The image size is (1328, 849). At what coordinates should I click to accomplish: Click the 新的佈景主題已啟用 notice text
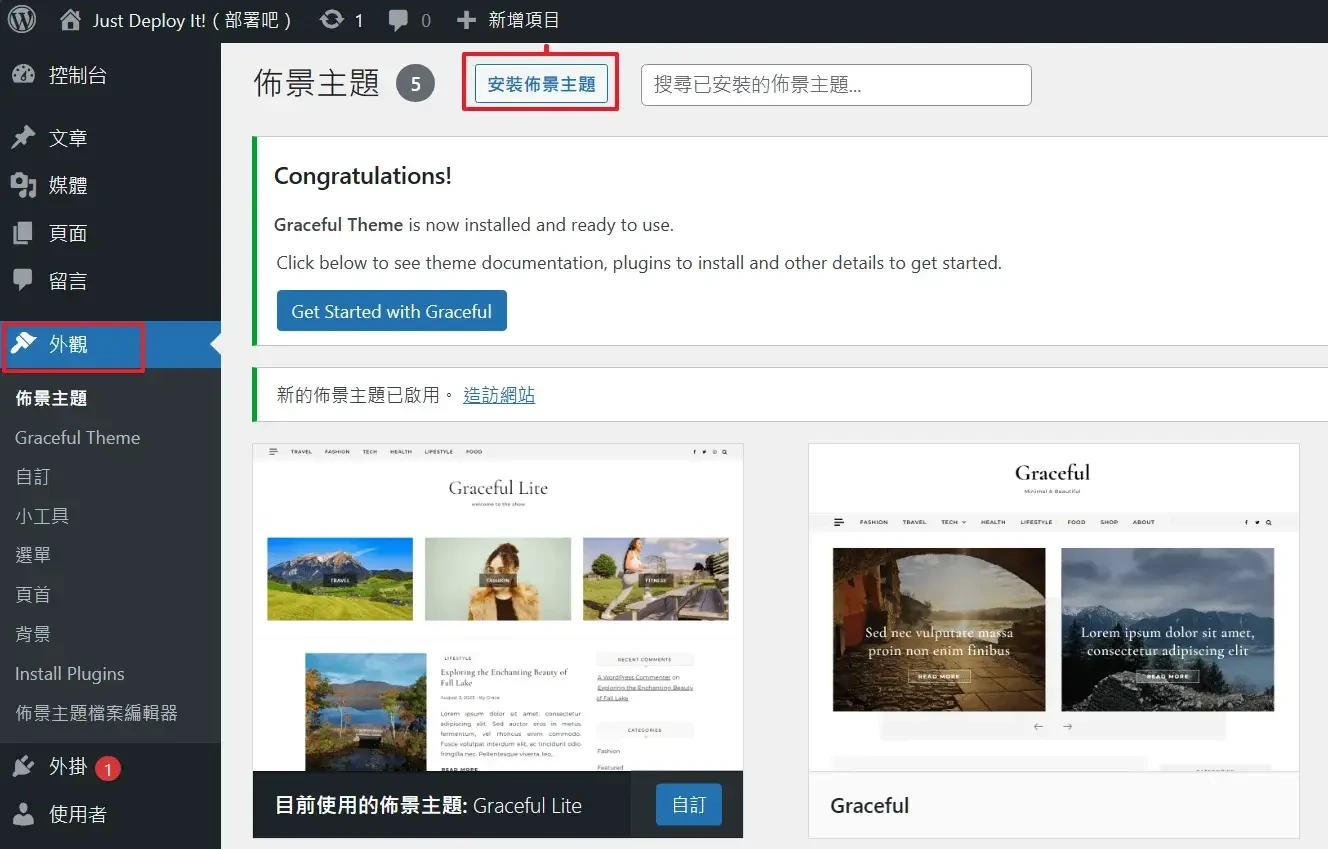coord(365,395)
